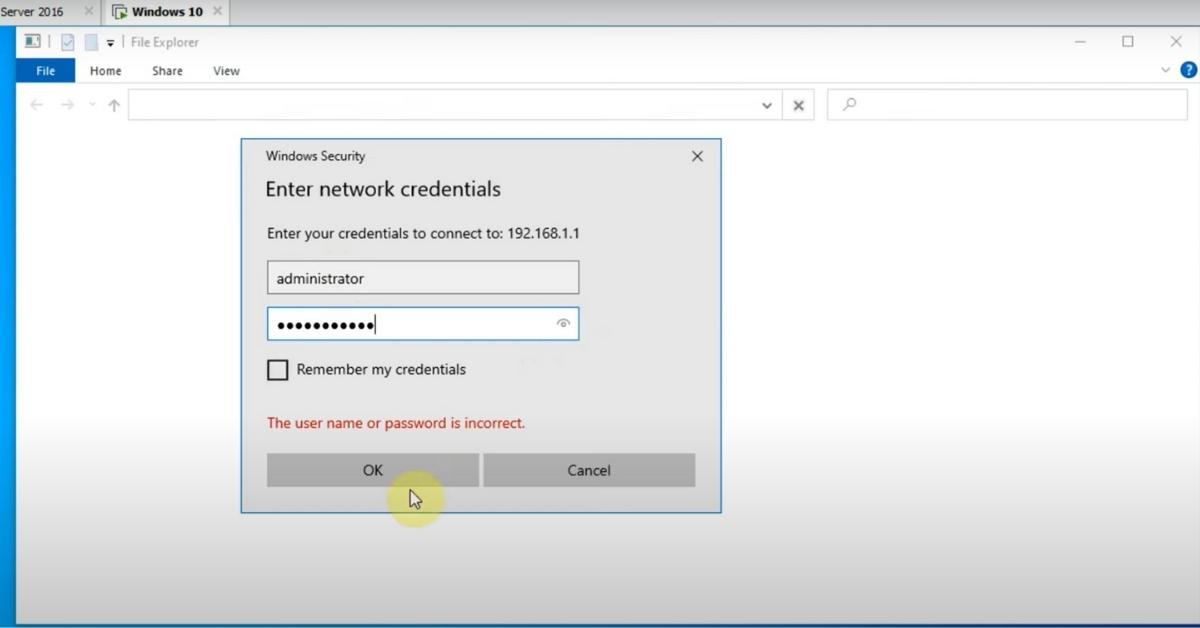Minimize the File Explorer window

(x=1081, y=42)
